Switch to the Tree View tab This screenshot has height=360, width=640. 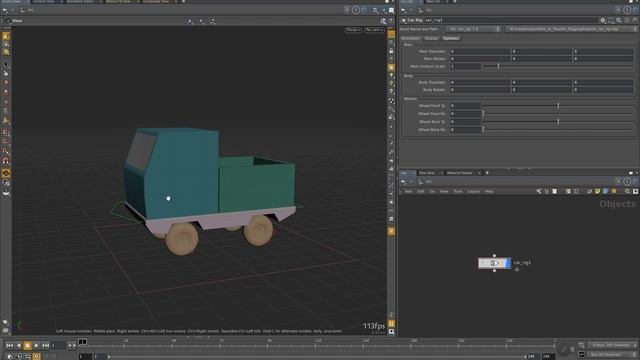pos(427,173)
